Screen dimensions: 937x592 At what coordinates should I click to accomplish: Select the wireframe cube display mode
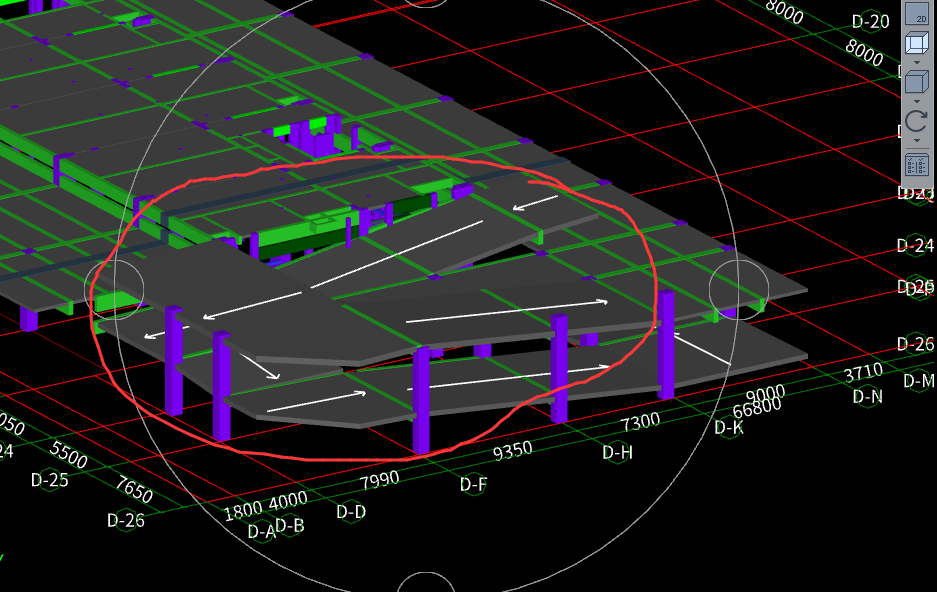click(x=917, y=44)
